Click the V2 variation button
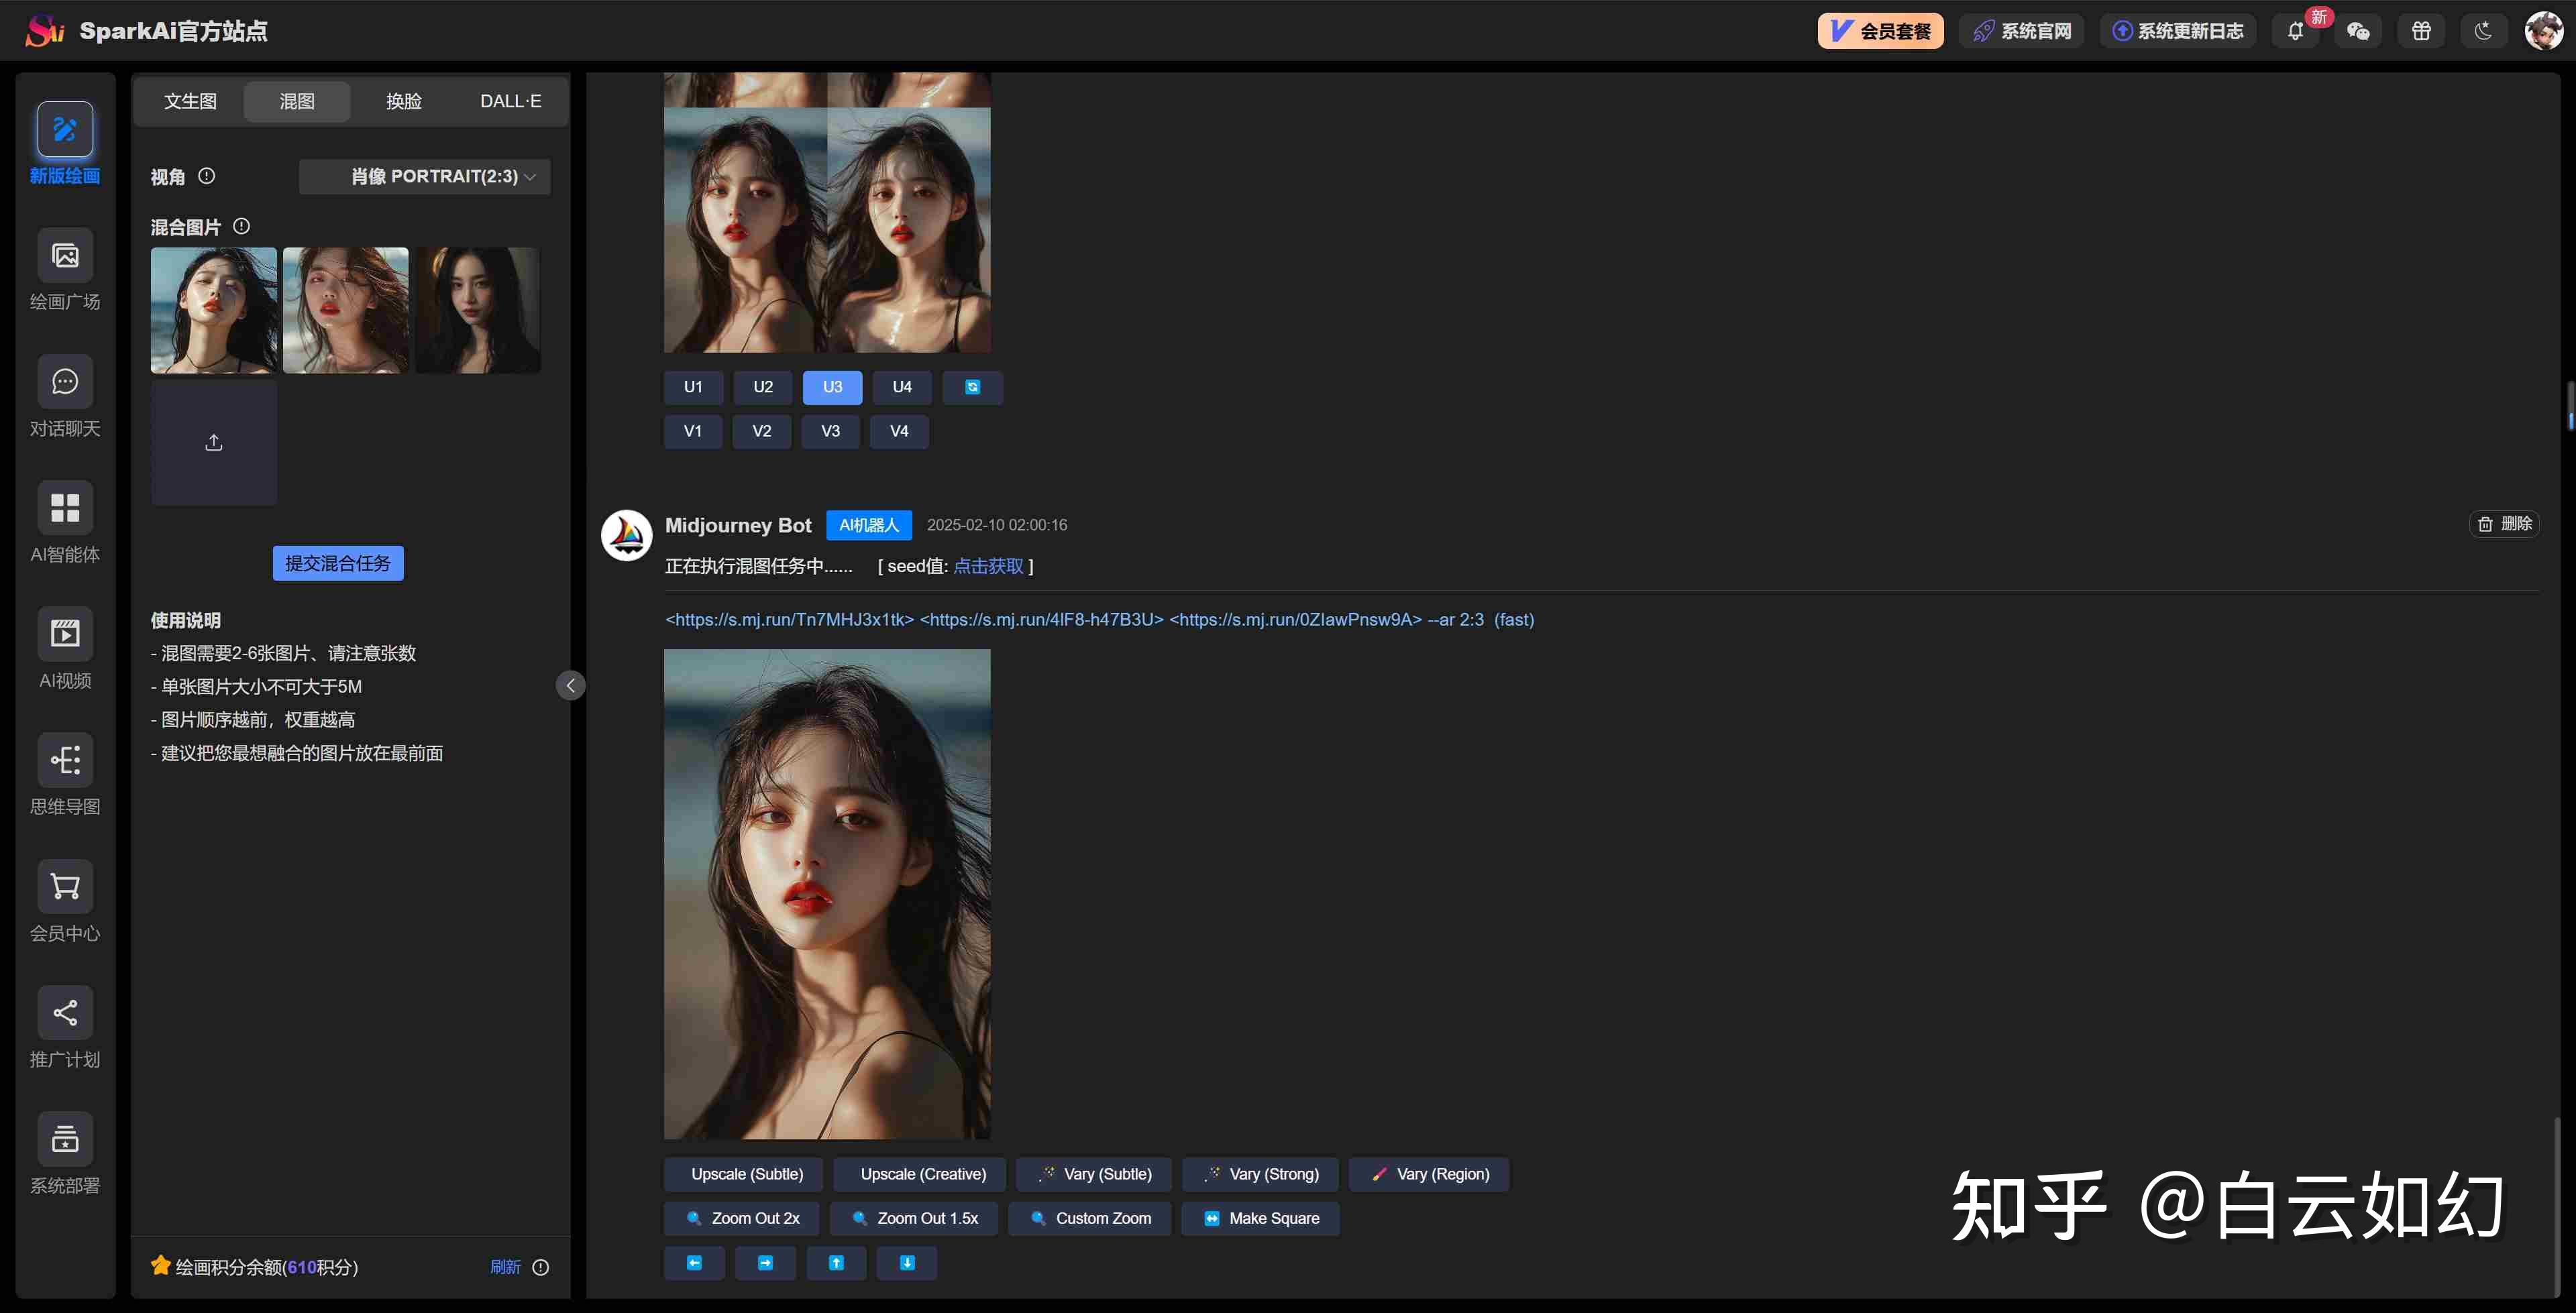 coord(762,431)
